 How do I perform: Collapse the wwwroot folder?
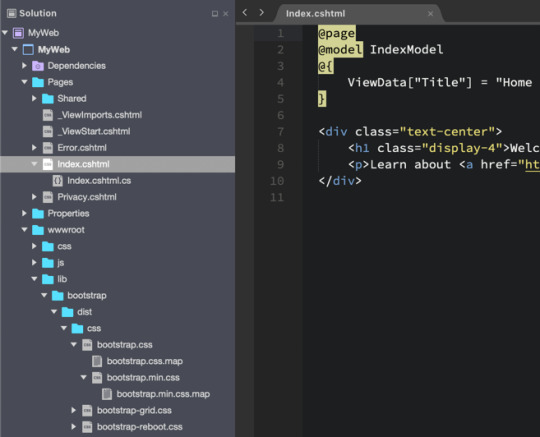click(24, 230)
